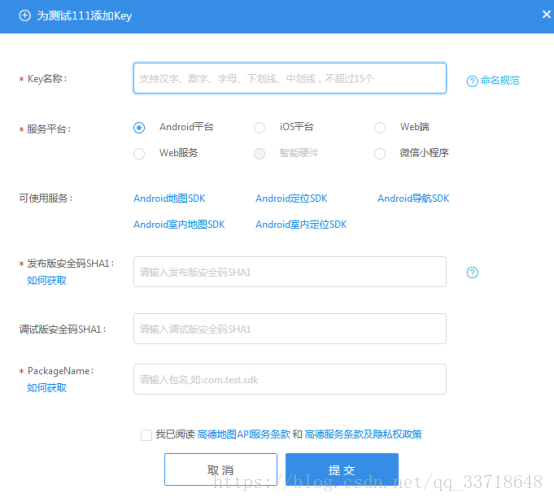The image size is (554, 502).
Task: Open the Android室内定位SDK link
Action: click(301, 224)
